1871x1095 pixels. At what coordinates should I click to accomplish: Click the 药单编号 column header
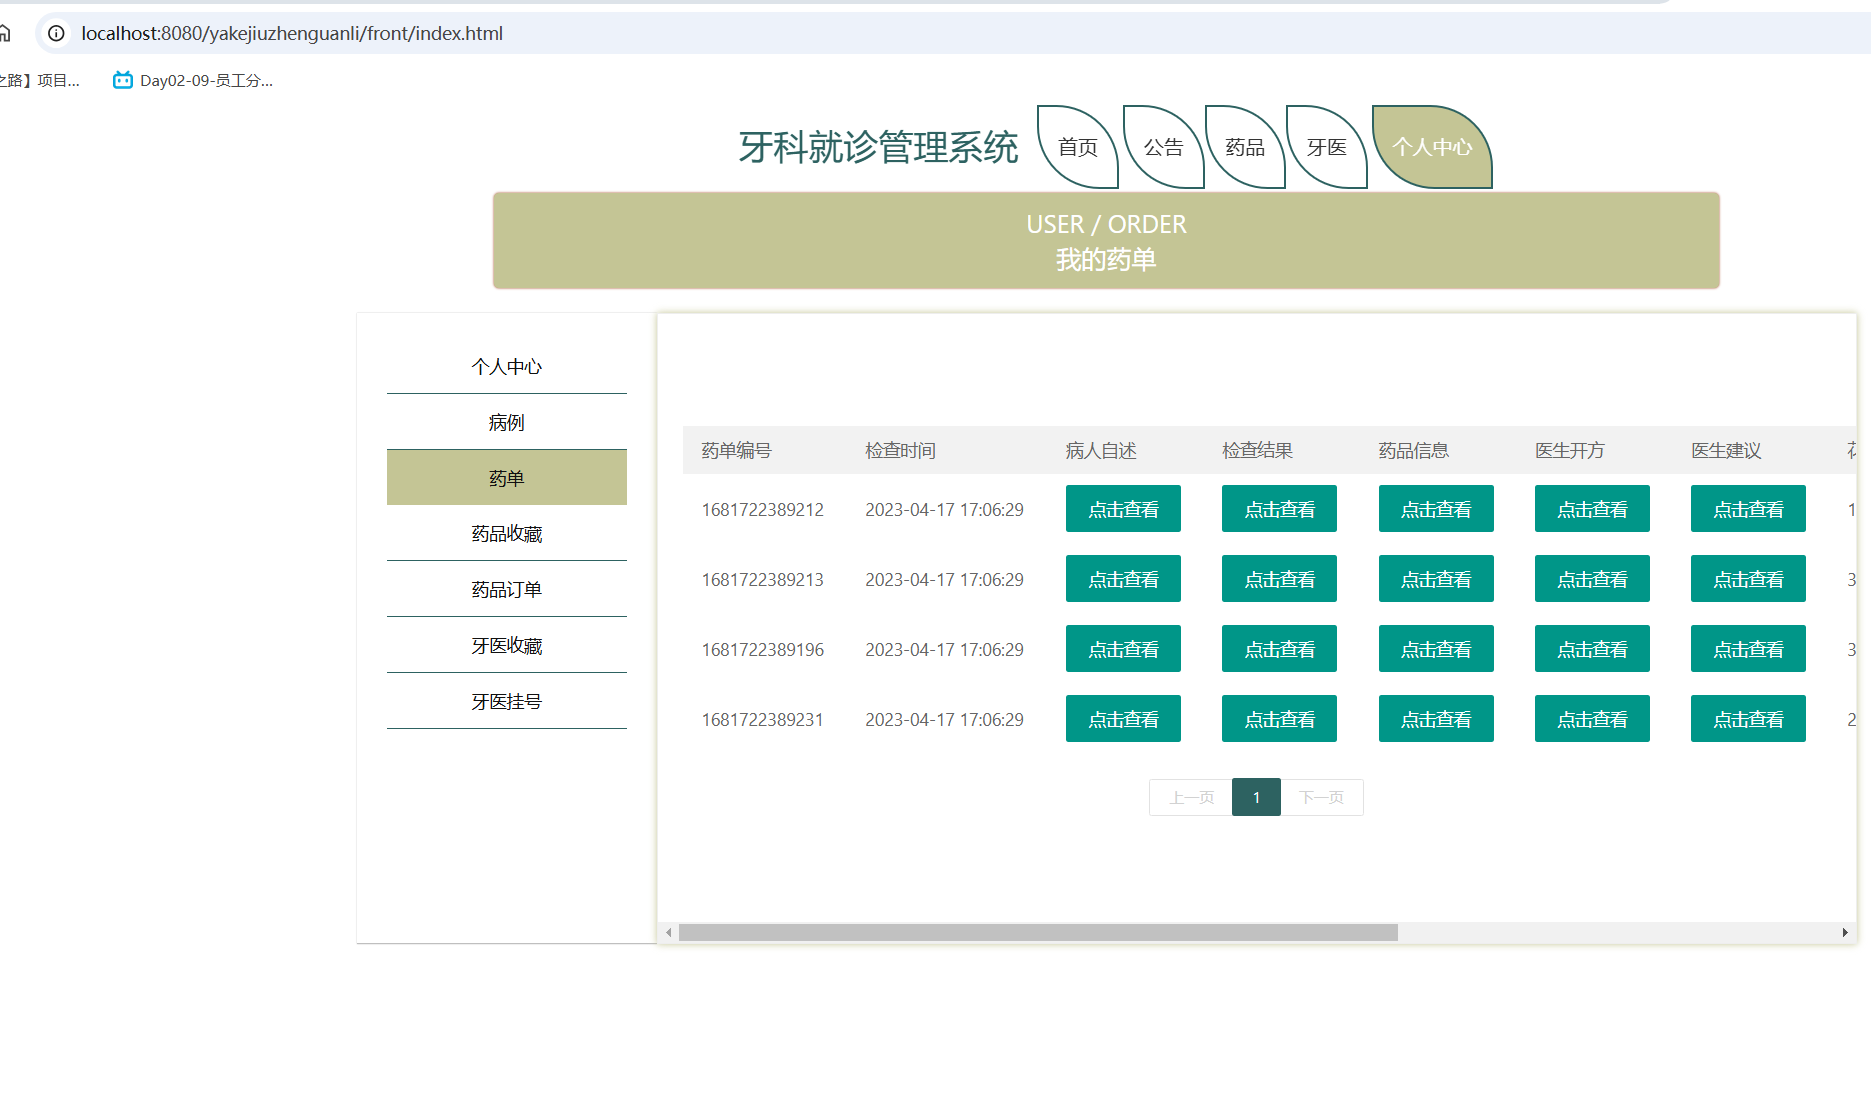pyautogui.click(x=737, y=450)
